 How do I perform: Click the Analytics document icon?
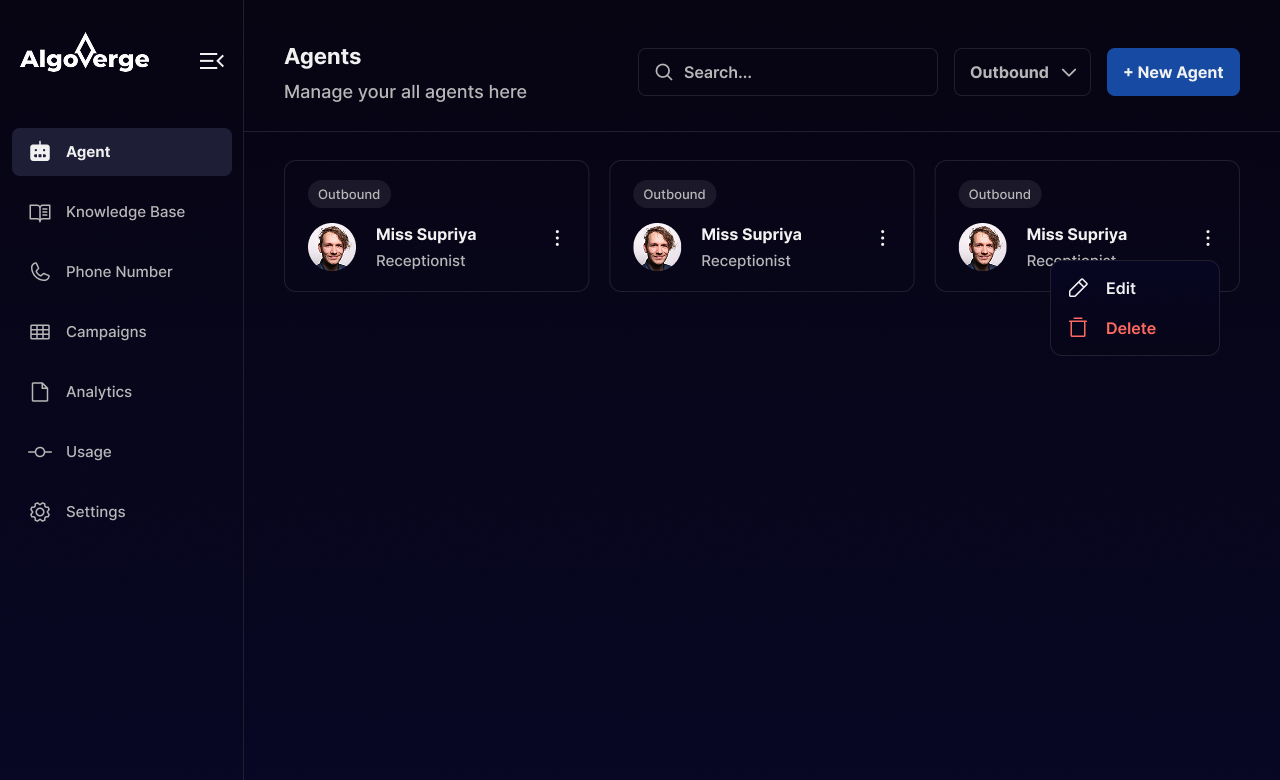coord(40,392)
